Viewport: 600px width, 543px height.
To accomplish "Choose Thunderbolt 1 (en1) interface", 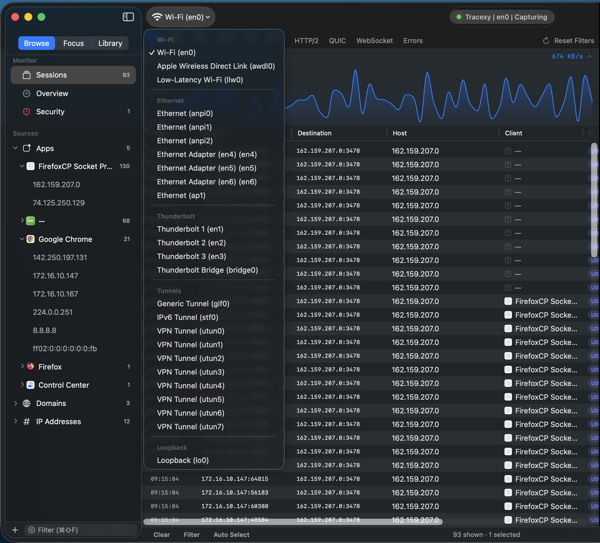I will 214,229.
